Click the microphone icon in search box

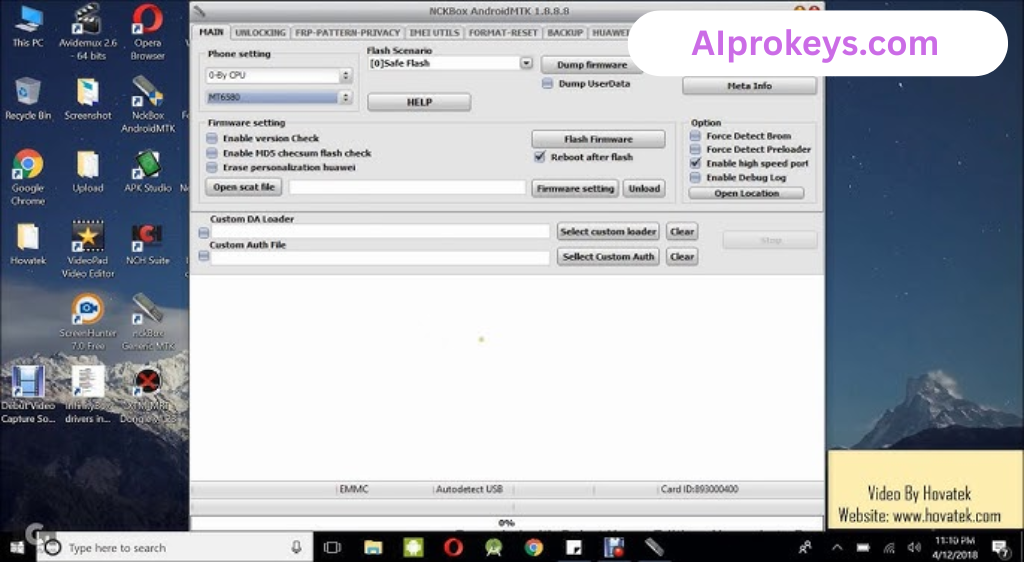296,547
